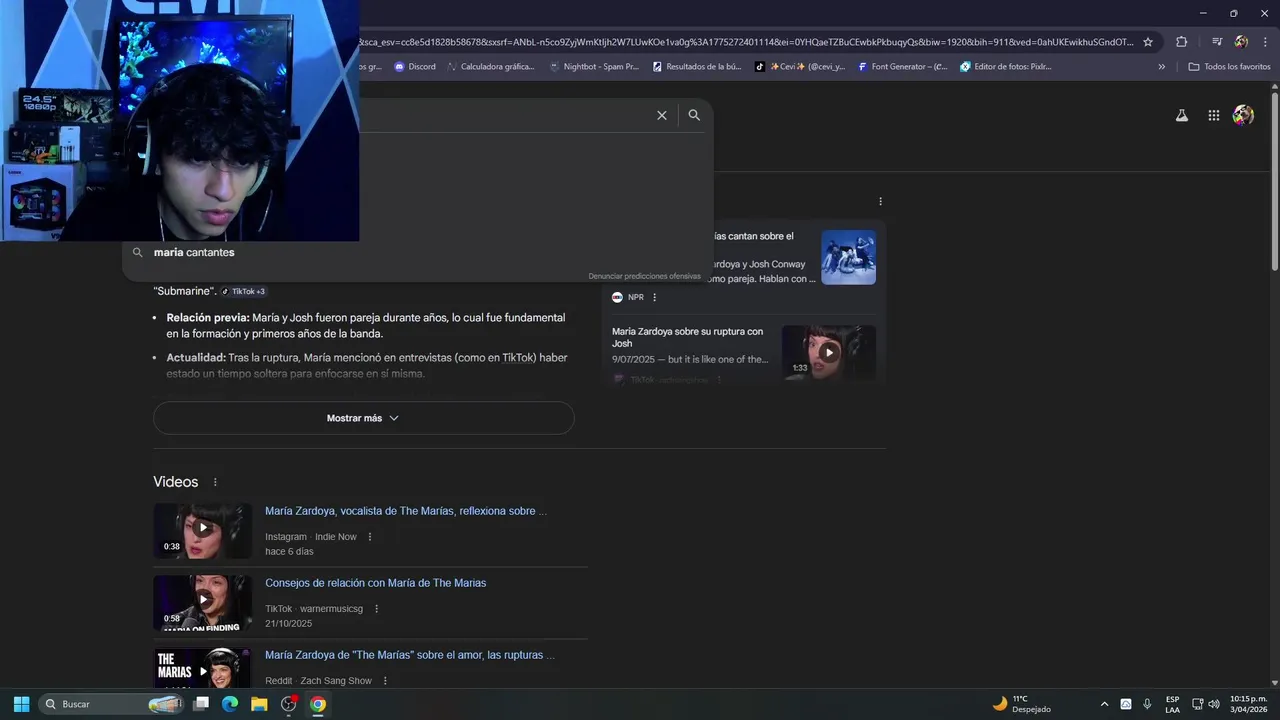Open File Explorer from taskbar
The height and width of the screenshot is (720, 1280).
click(x=259, y=704)
